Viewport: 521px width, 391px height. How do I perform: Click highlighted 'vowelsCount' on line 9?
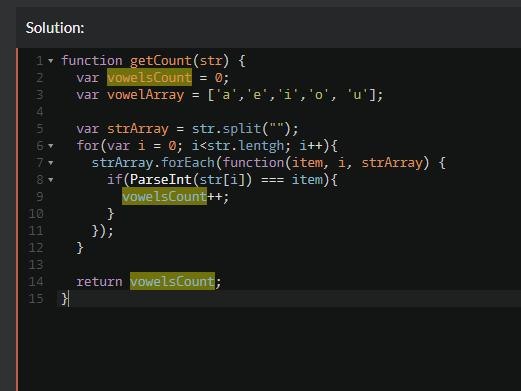164,196
